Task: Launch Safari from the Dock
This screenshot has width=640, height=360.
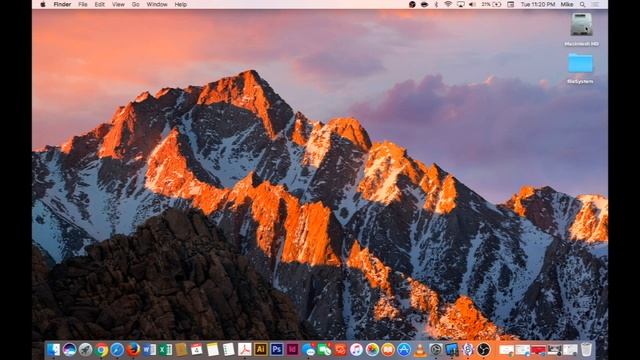Action: [117, 350]
